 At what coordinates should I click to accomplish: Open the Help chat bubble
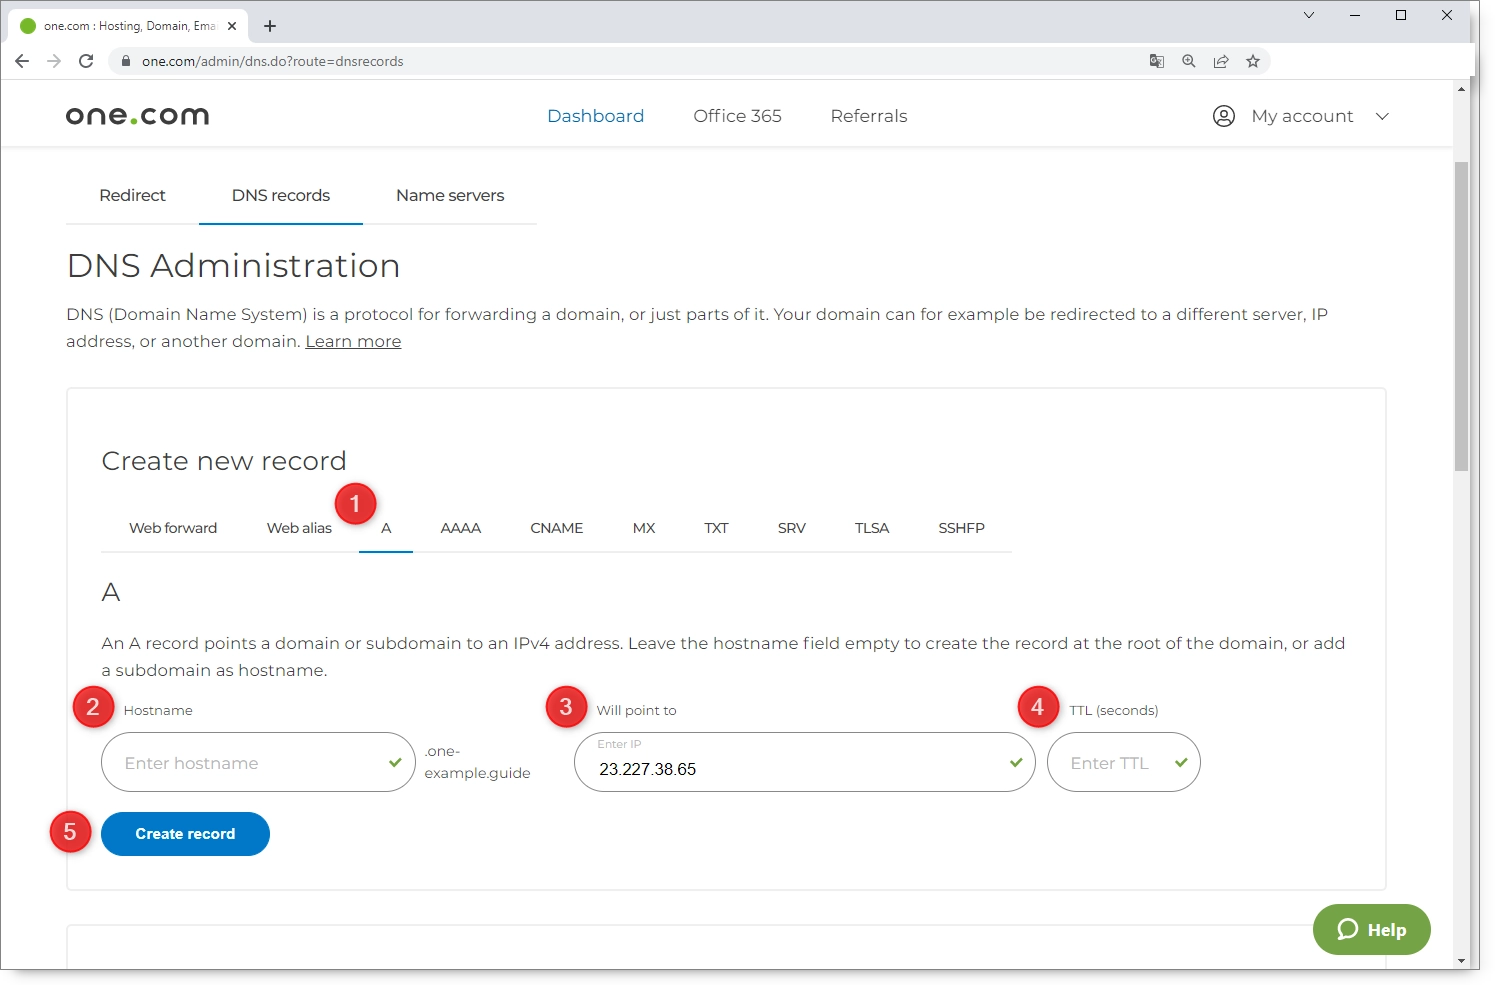[1371, 929]
